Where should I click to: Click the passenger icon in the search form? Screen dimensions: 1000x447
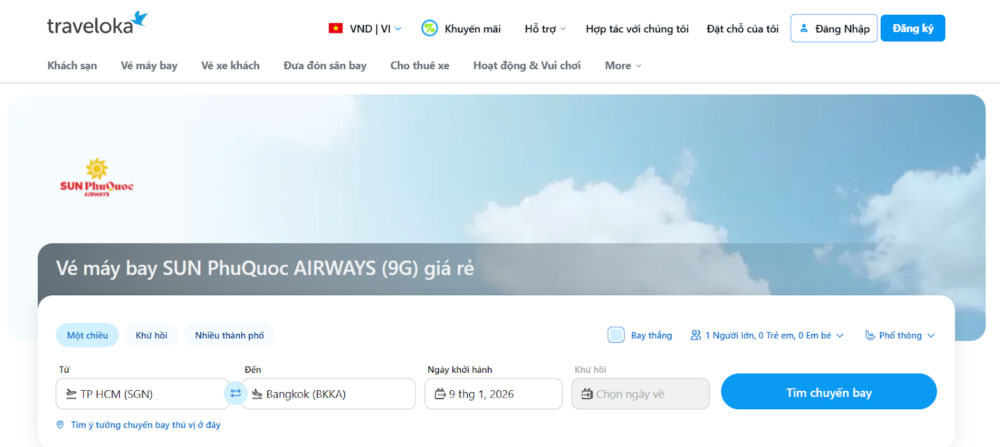pos(695,336)
